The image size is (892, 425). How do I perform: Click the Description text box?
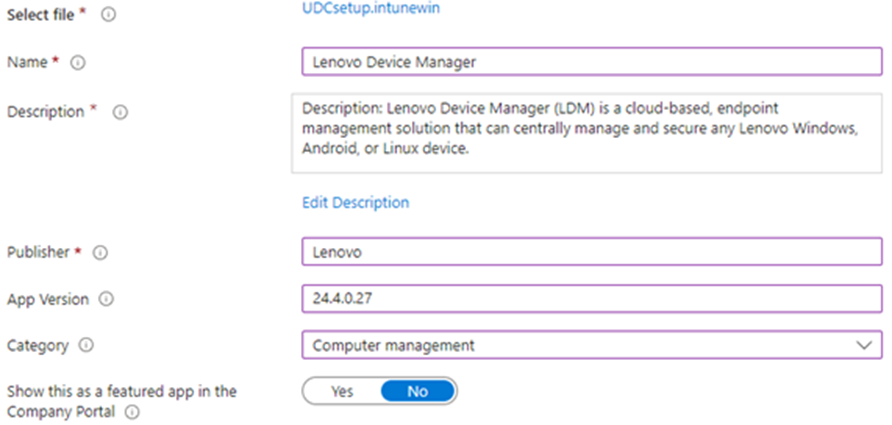pyautogui.click(x=587, y=133)
